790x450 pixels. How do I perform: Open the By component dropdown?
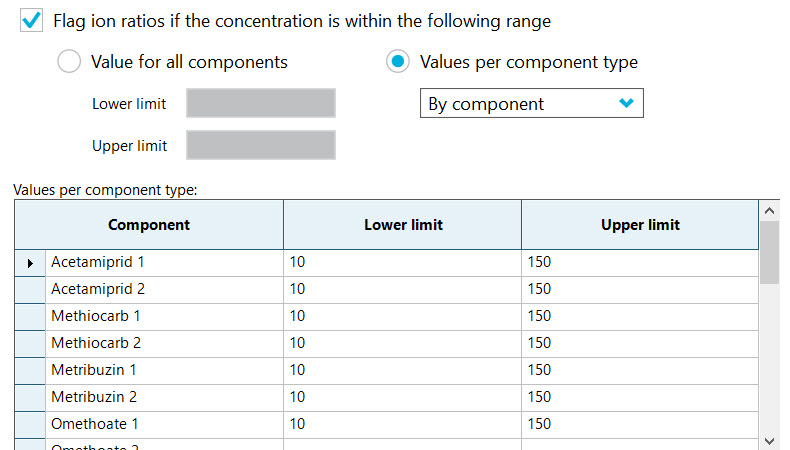point(530,104)
